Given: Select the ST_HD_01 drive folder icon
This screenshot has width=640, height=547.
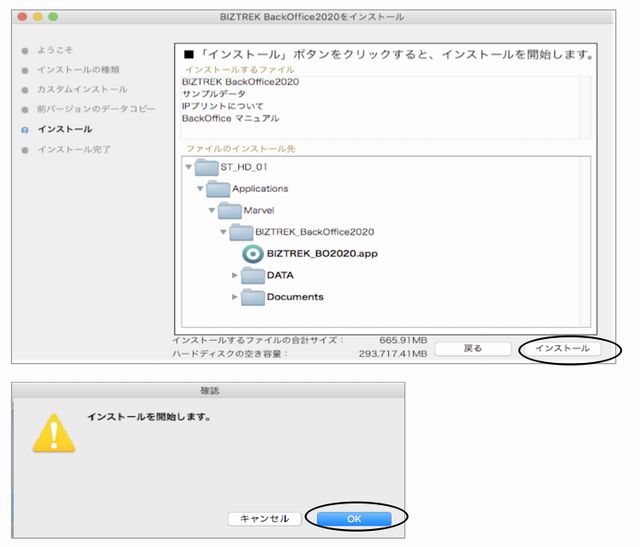Looking at the screenshot, I should click(206, 166).
